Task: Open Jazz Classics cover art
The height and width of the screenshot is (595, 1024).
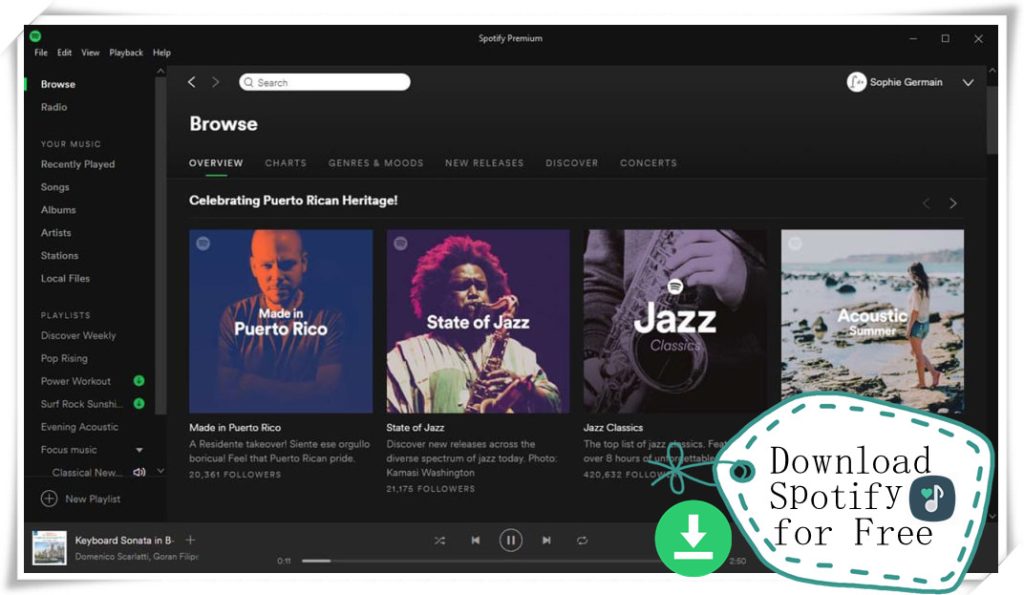Action: click(x=675, y=321)
